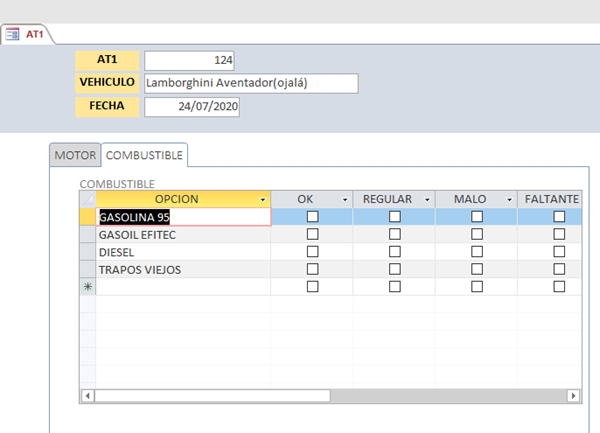600x433 pixels.
Task: Click the horizontal scrollbar's left arrow
Action: point(87,395)
